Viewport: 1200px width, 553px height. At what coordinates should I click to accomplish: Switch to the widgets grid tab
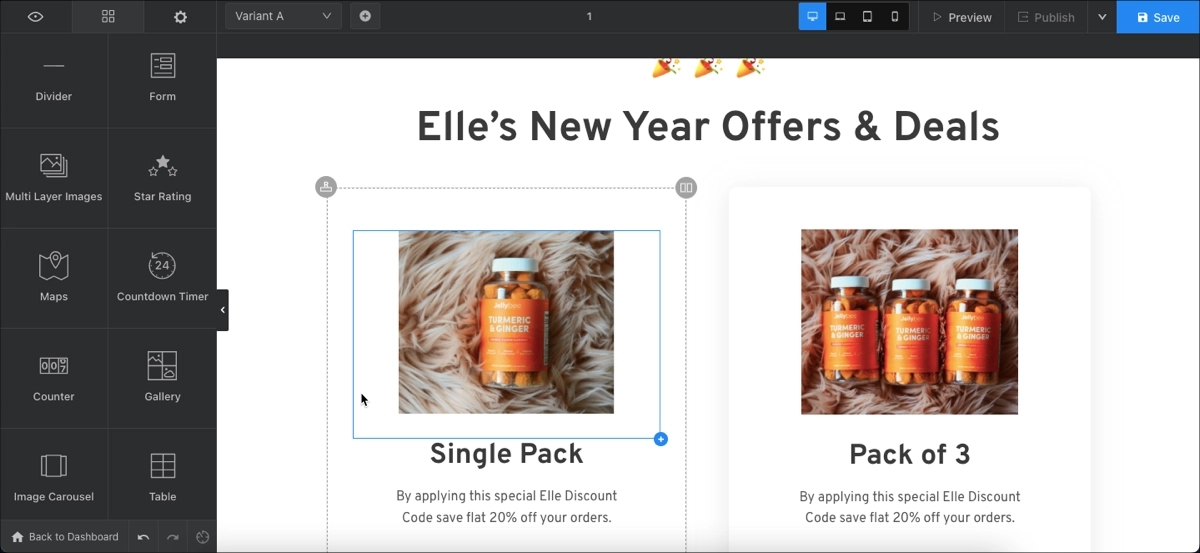click(108, 17)
